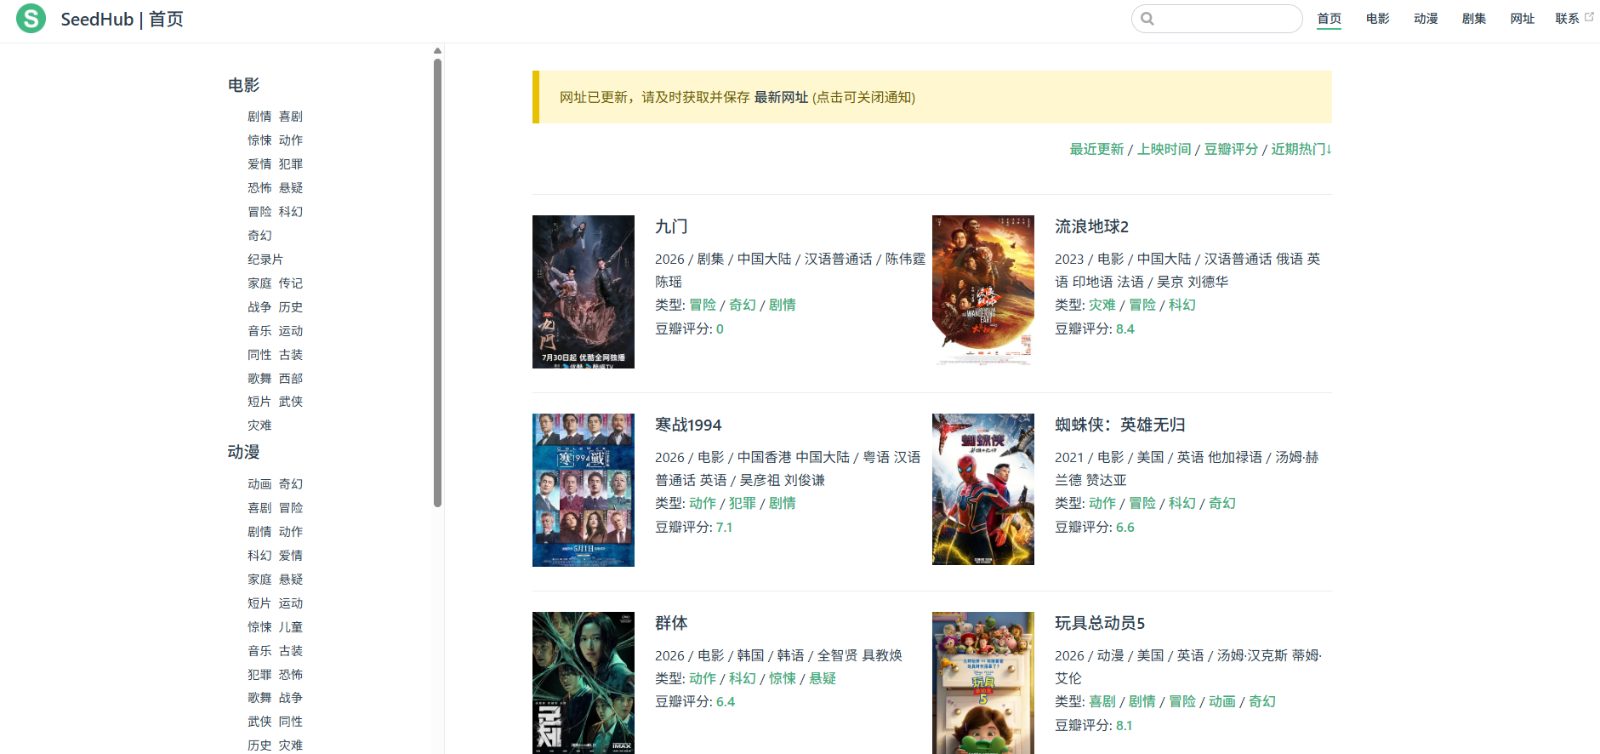Sort by 最近更新
This screenshot has width=1600, height=754.
coord(1097,149)
